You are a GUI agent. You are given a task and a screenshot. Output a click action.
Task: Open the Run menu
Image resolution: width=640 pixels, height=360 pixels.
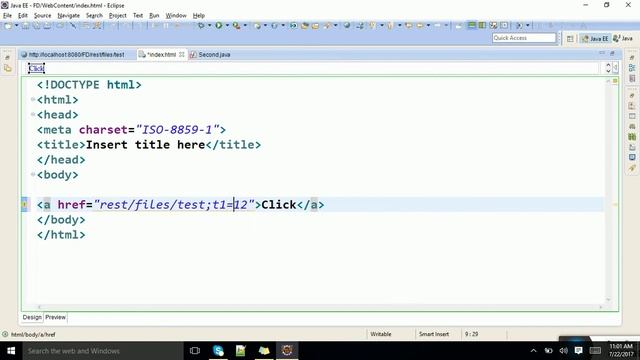click(x=154, y=16)
